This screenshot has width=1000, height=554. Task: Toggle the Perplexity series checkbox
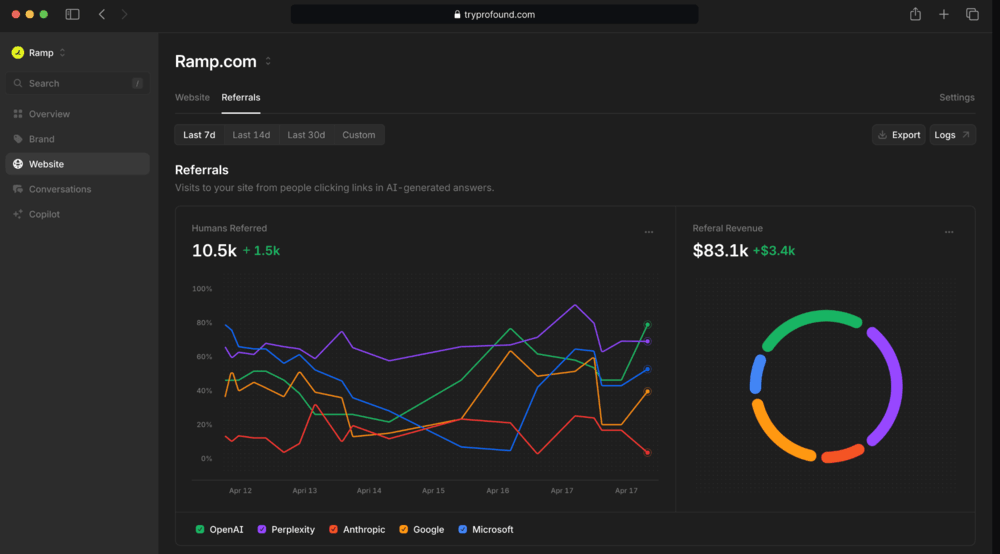pos(261,529)
